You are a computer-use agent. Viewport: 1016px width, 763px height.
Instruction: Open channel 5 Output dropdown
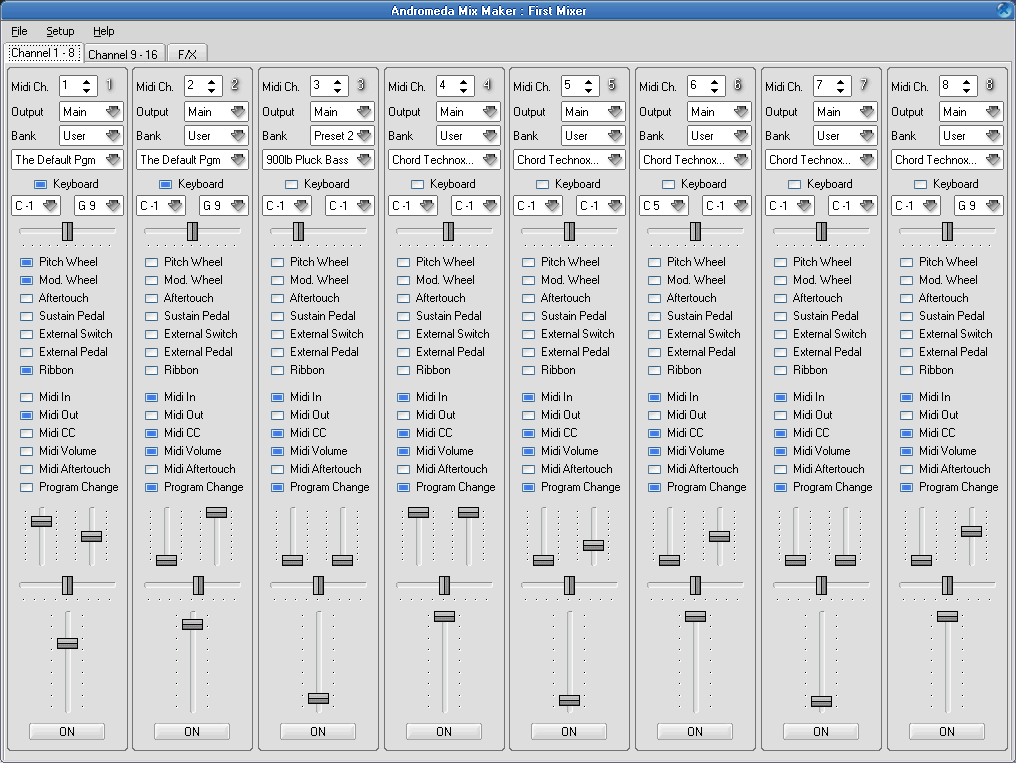click(x=593, y=111)
